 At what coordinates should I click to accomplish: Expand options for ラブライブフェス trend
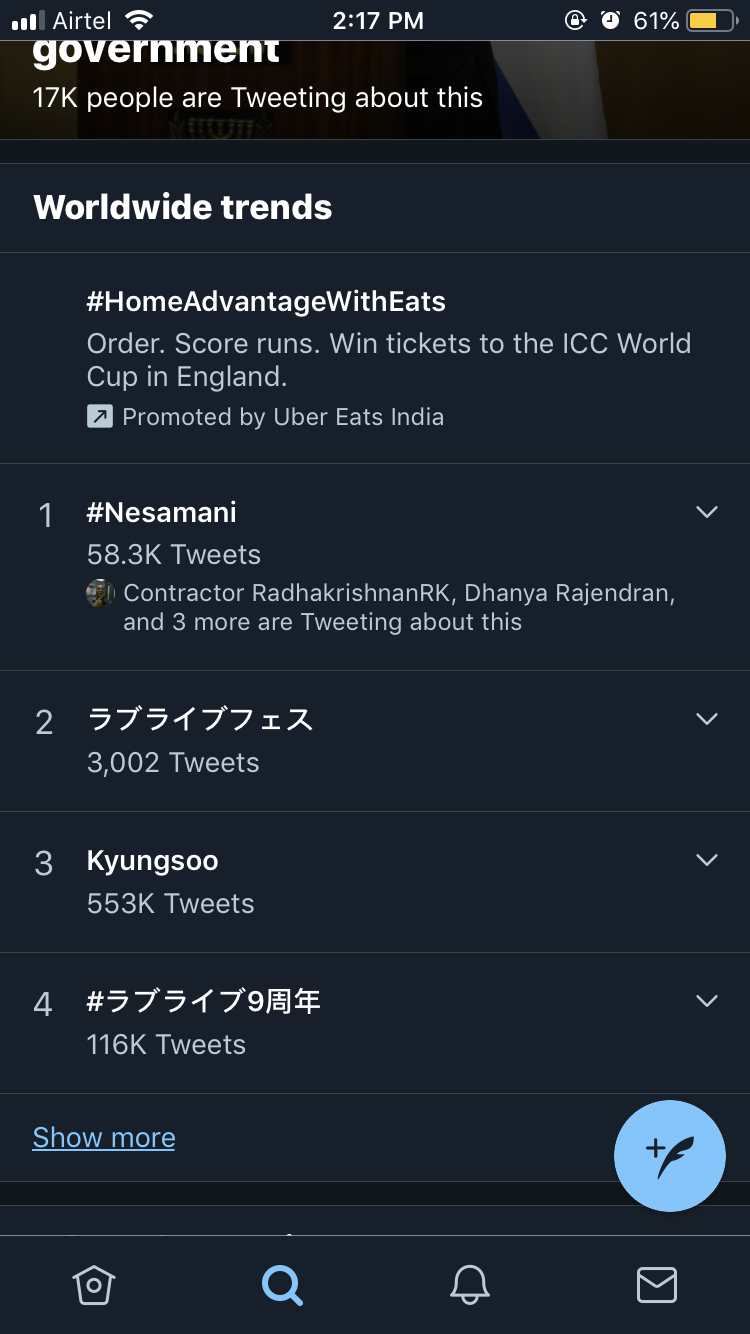(x=707, y=719)
